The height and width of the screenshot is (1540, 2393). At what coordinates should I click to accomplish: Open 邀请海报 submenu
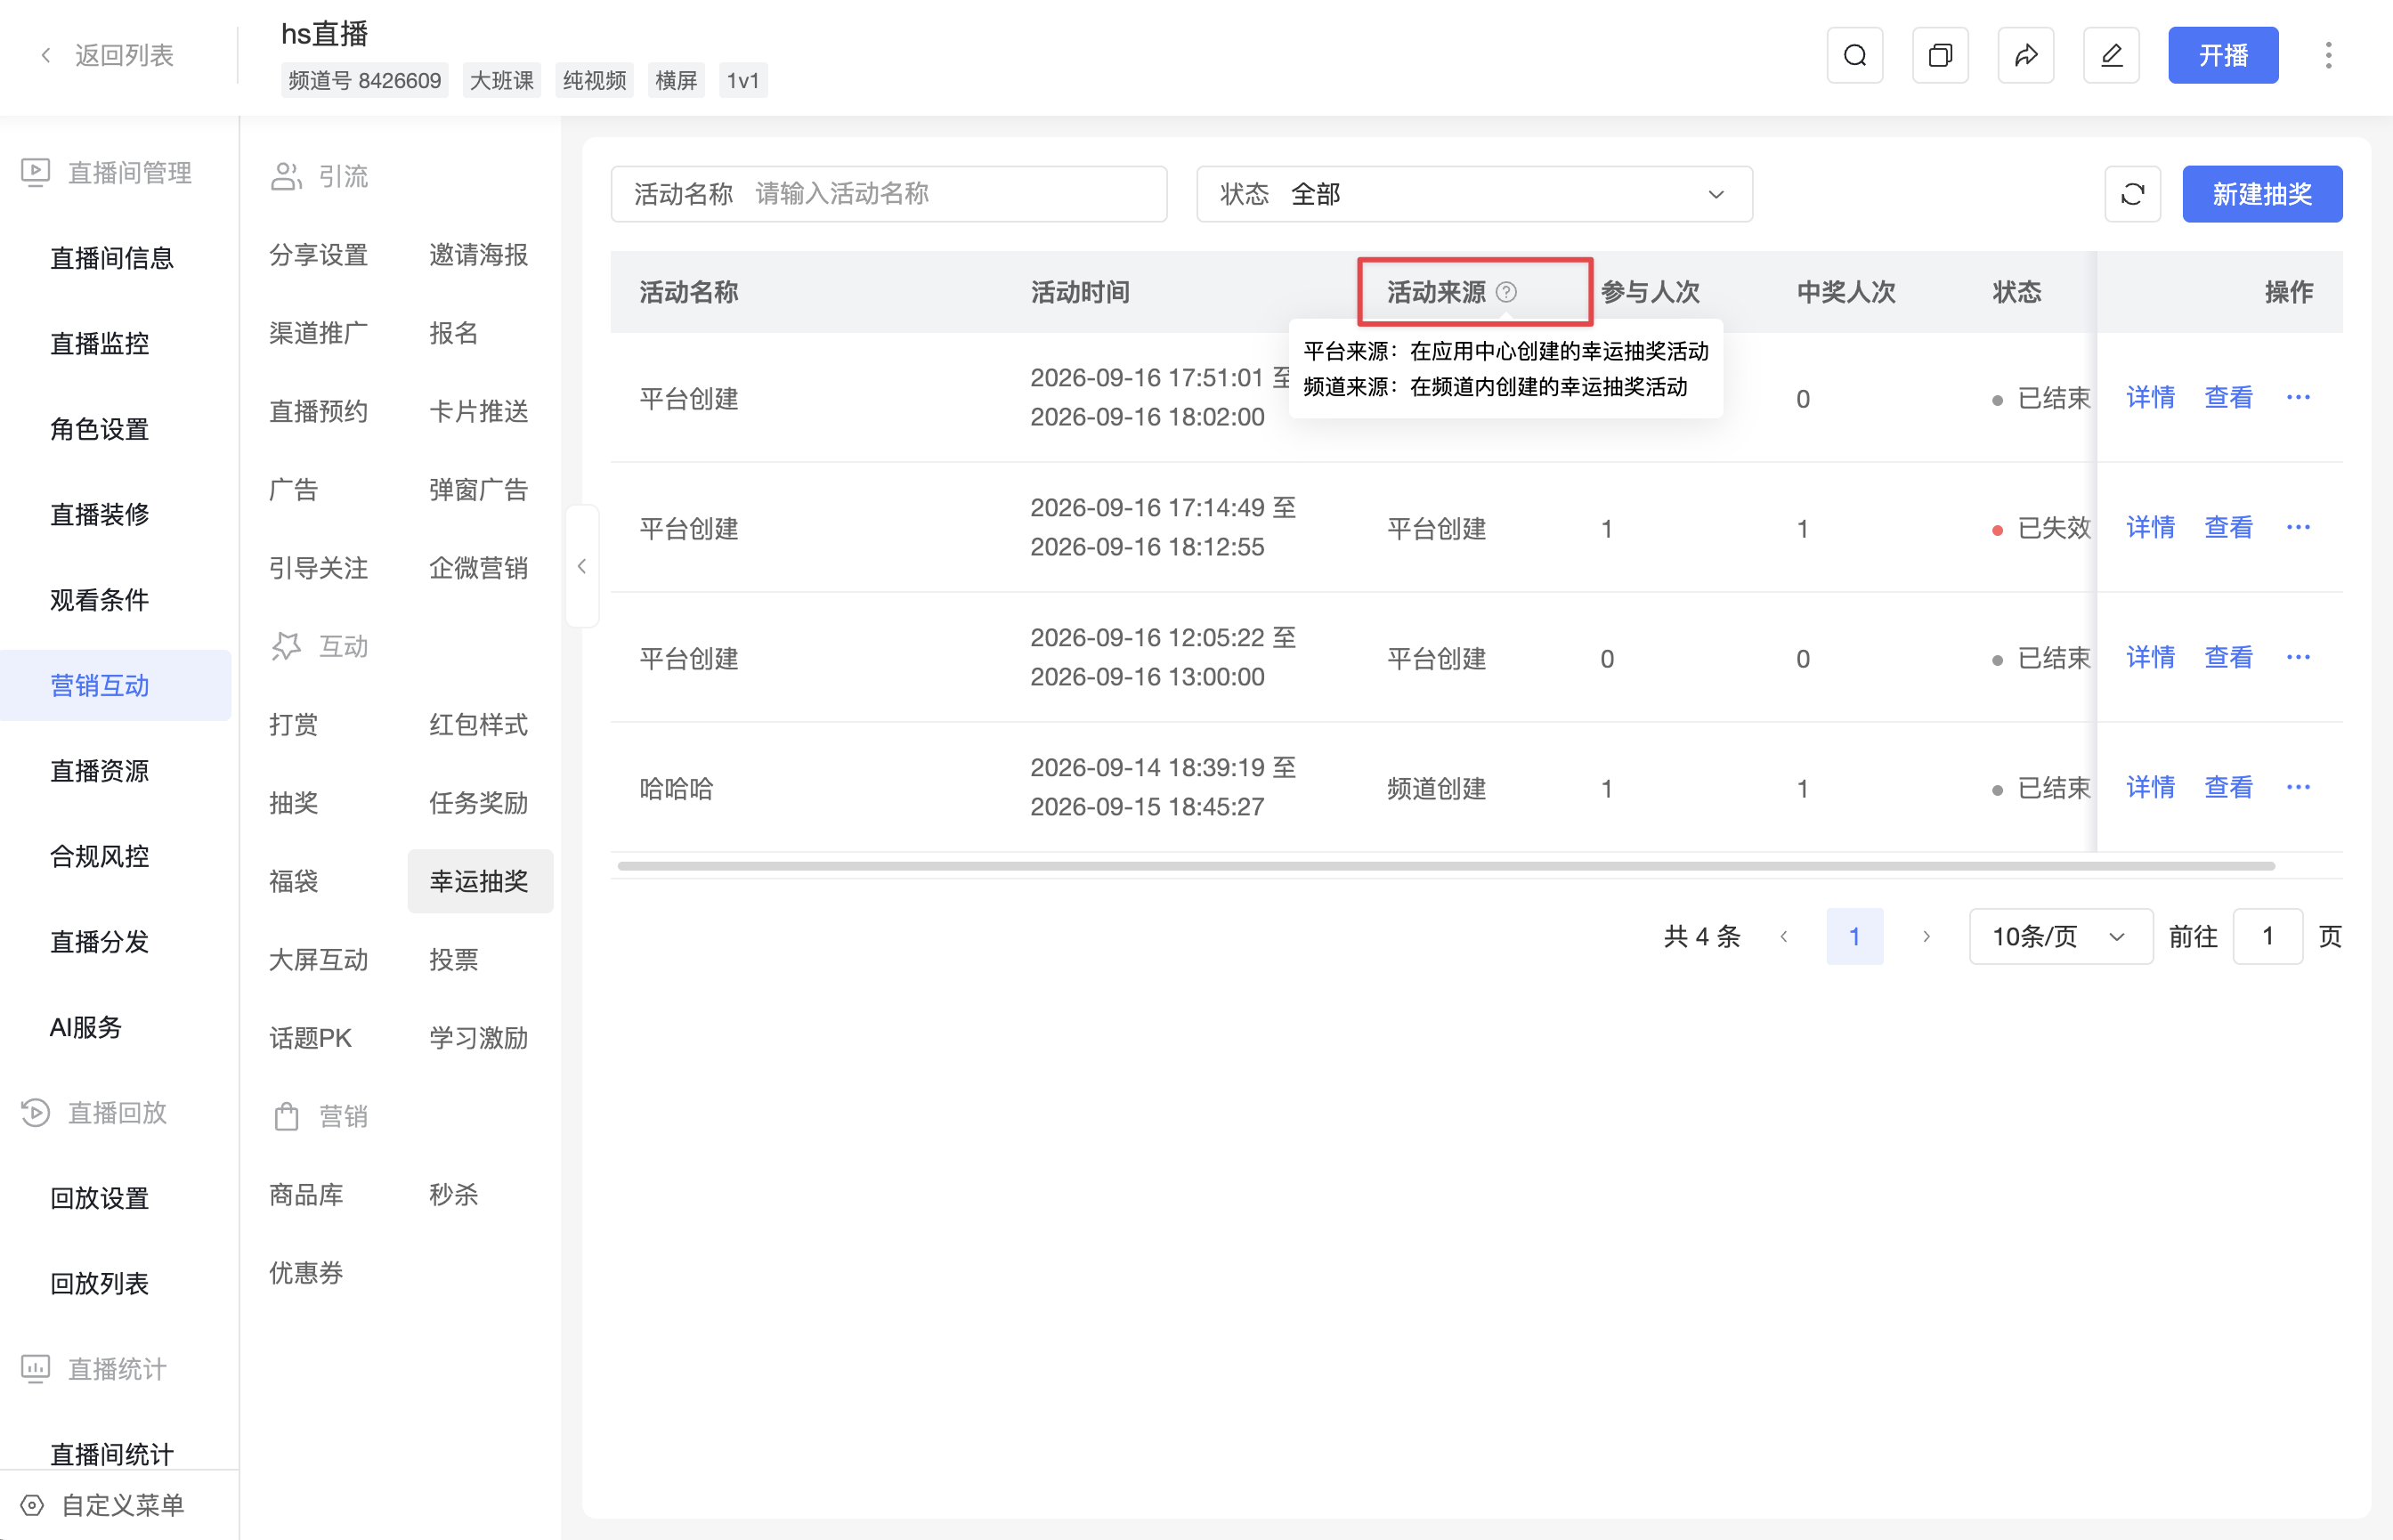click(479, 255)
